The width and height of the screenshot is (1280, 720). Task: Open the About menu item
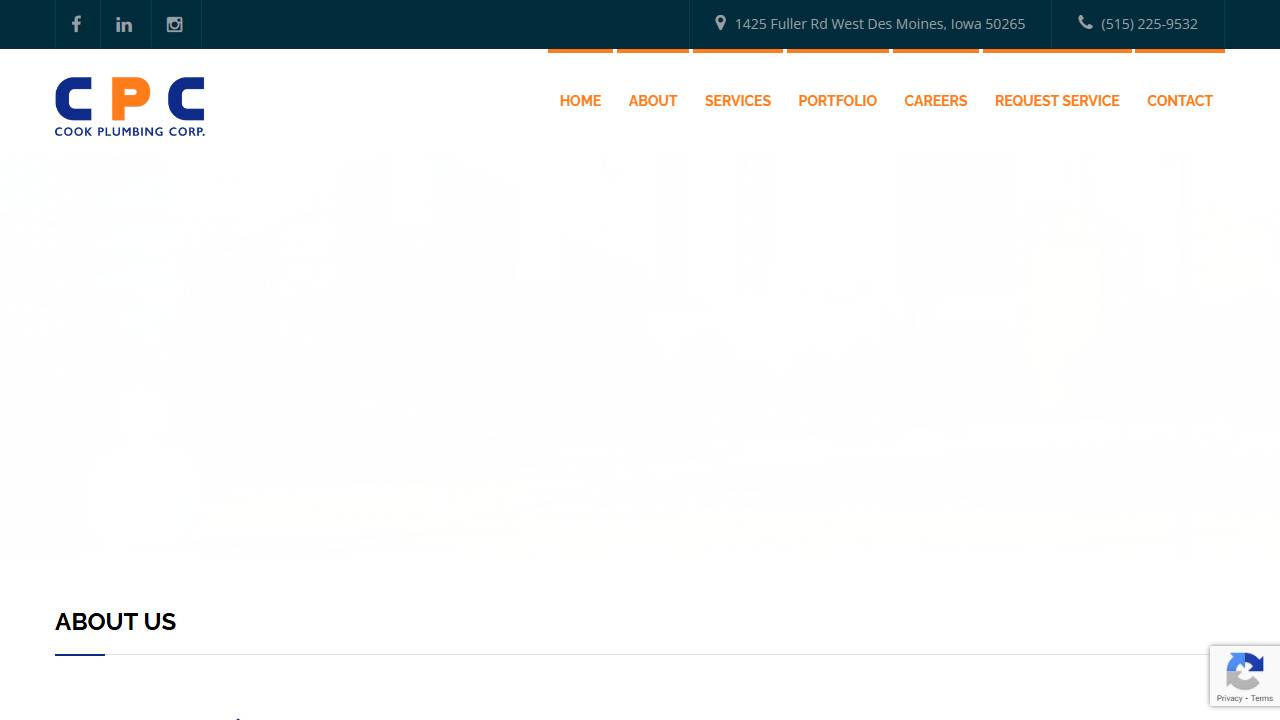[653, 101]
